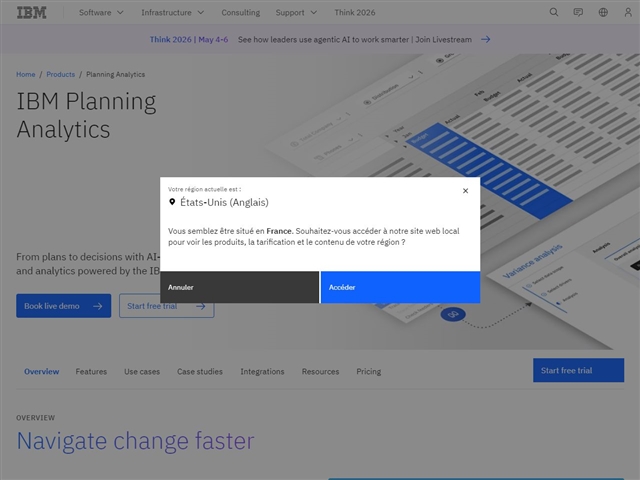This screenshot has height=480, width=640.
Task: Click the Navigate change faster heading
Action: click(x=135, y=440)
